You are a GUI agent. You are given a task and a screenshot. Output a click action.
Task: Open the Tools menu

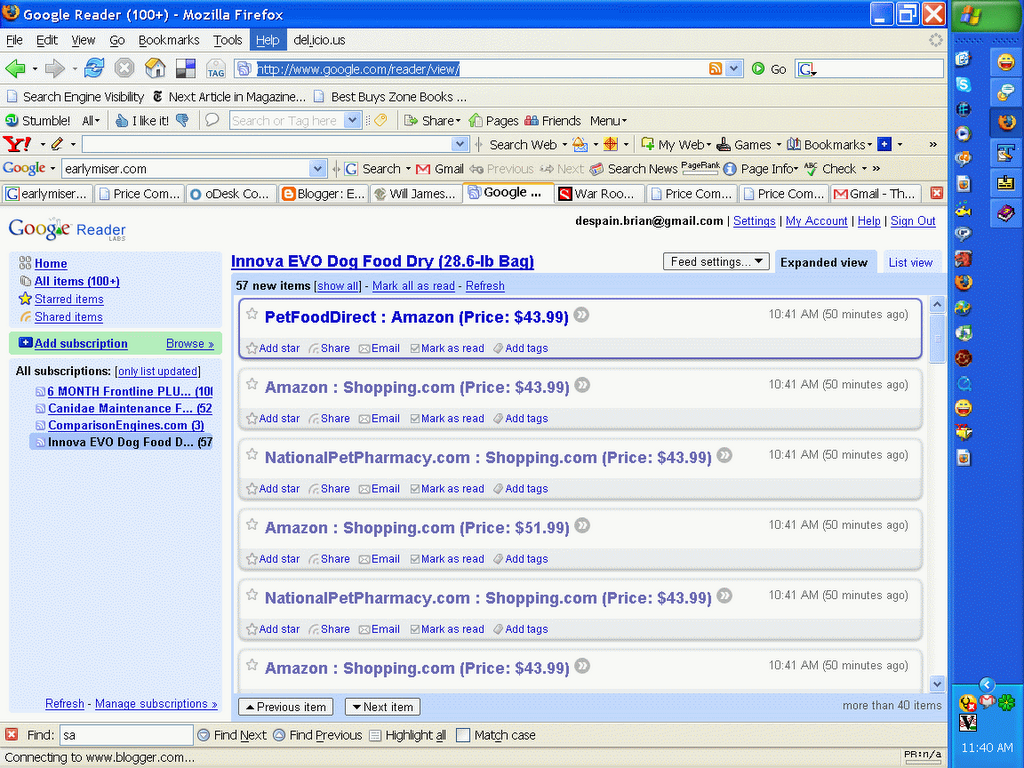(227, 40)
